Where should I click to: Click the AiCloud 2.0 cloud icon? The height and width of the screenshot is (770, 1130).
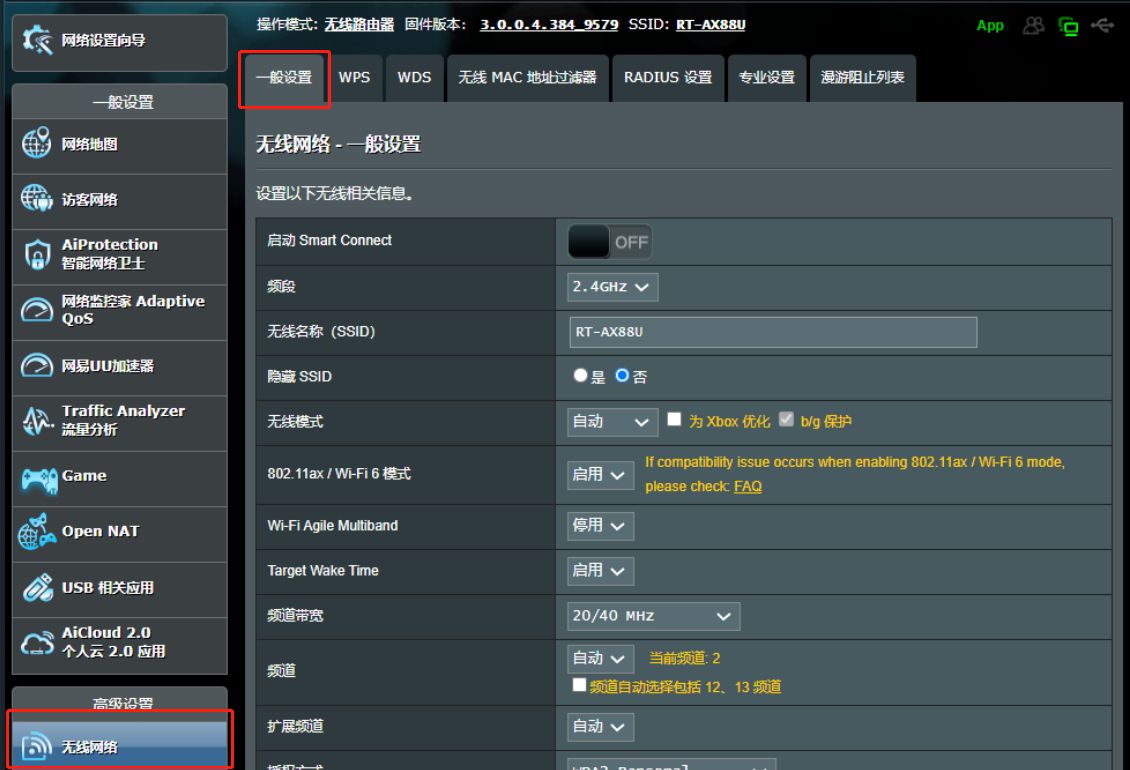(37, 642)
